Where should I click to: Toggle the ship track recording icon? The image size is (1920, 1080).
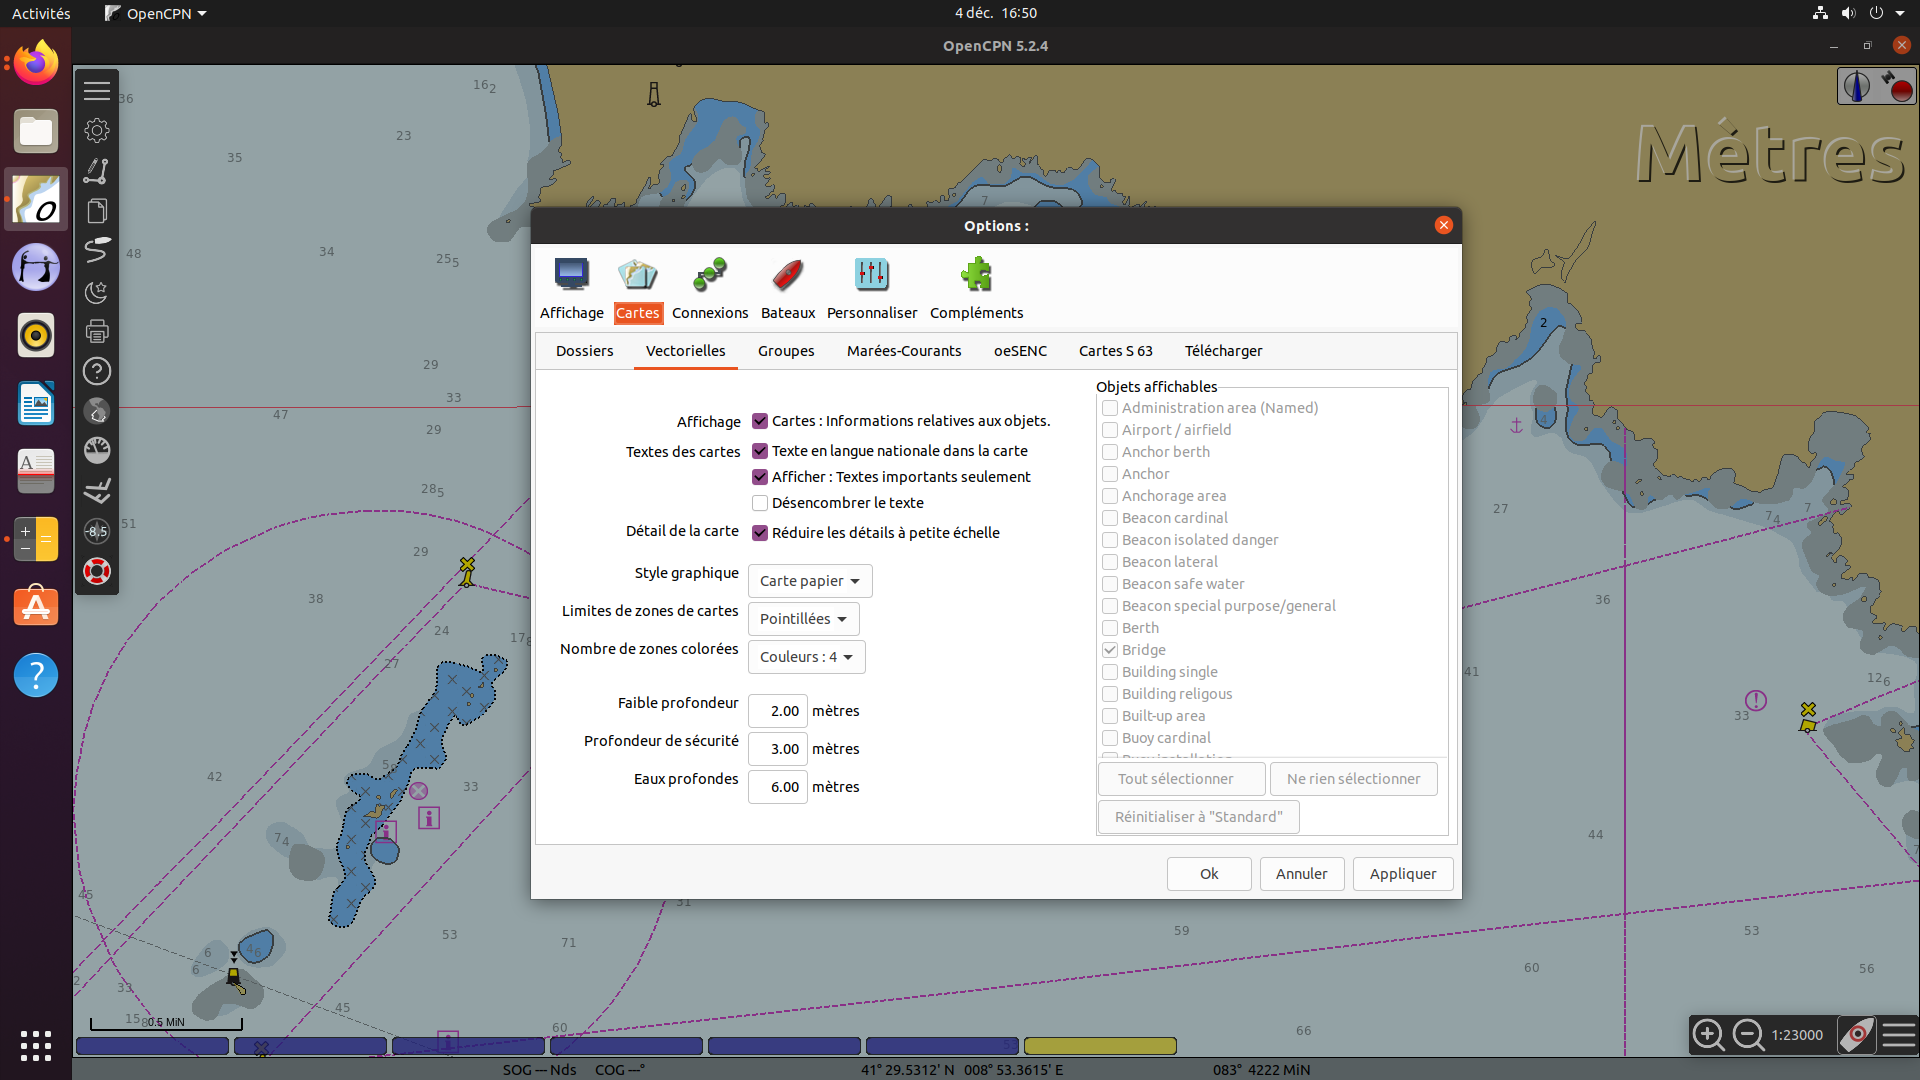click(x=97, y=251)
